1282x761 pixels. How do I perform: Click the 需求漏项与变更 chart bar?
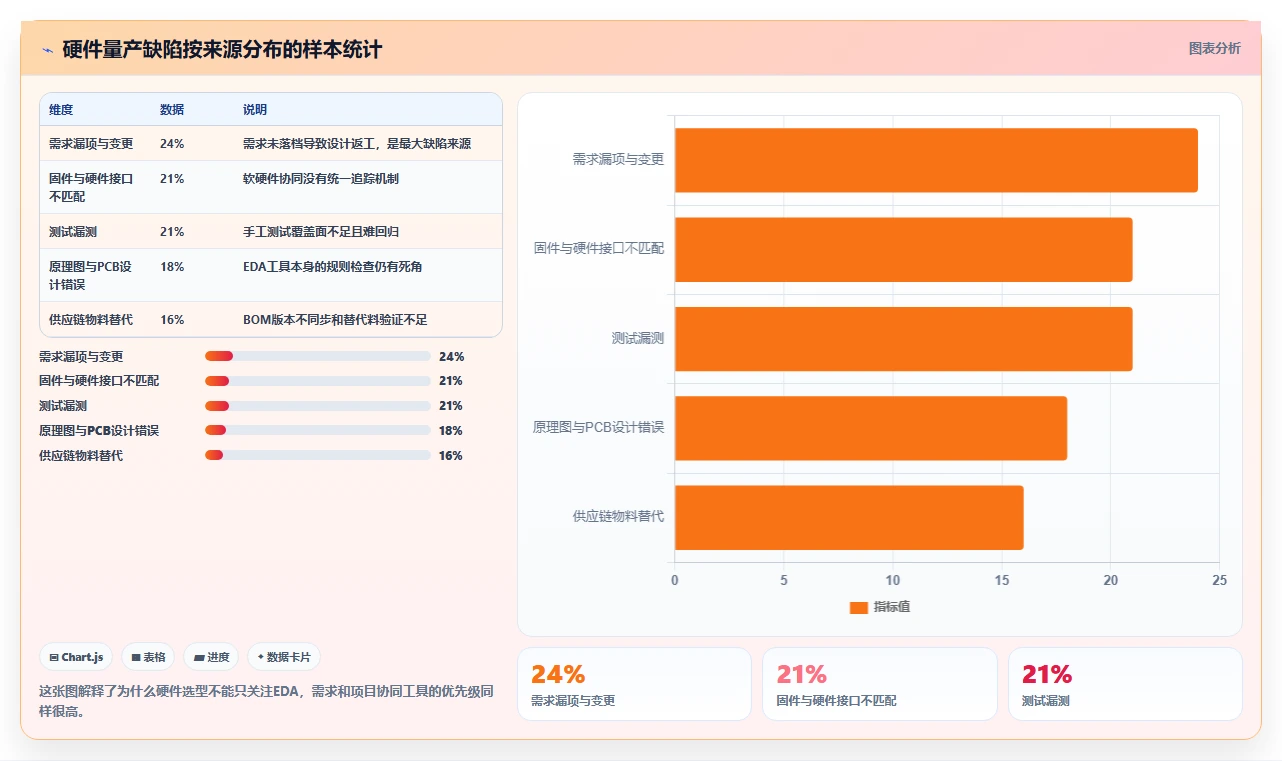point(936,160)
